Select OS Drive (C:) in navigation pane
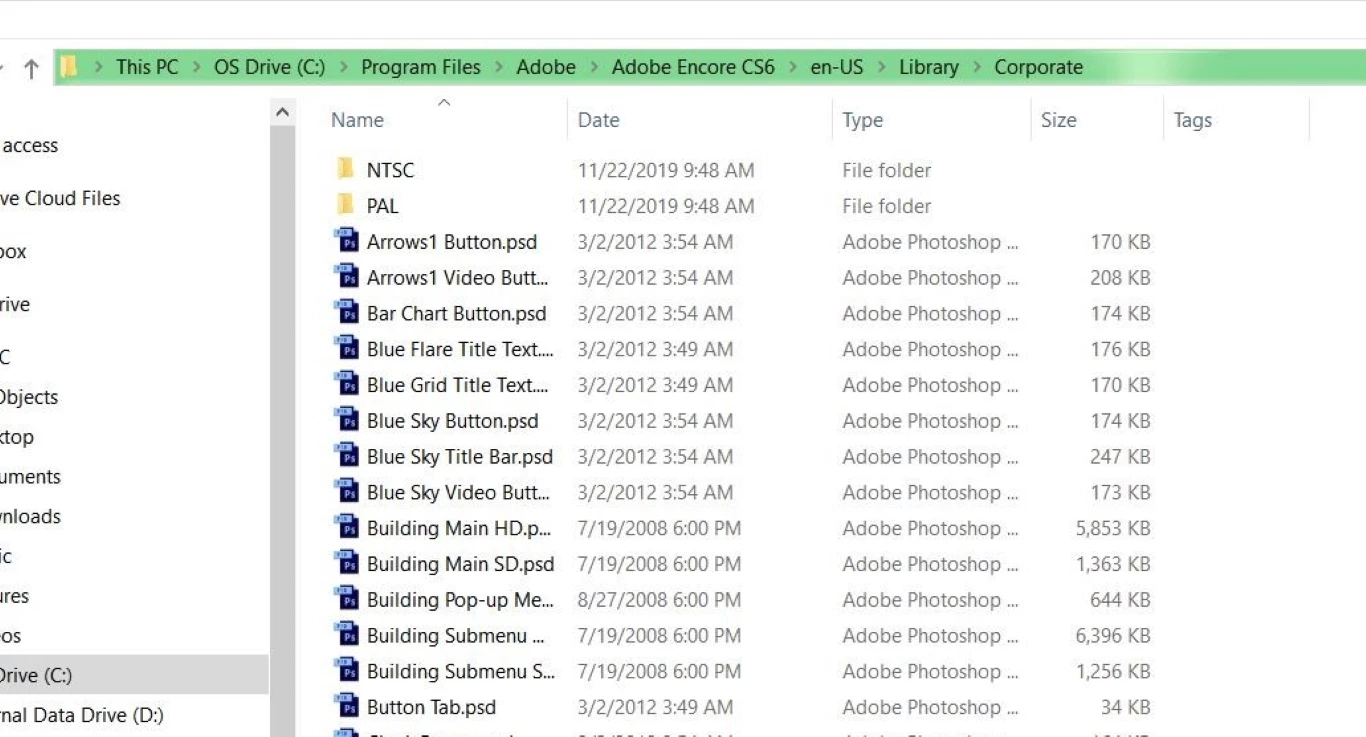The image size is (1366, 737). pyautogui.click(x=134, y=675)
